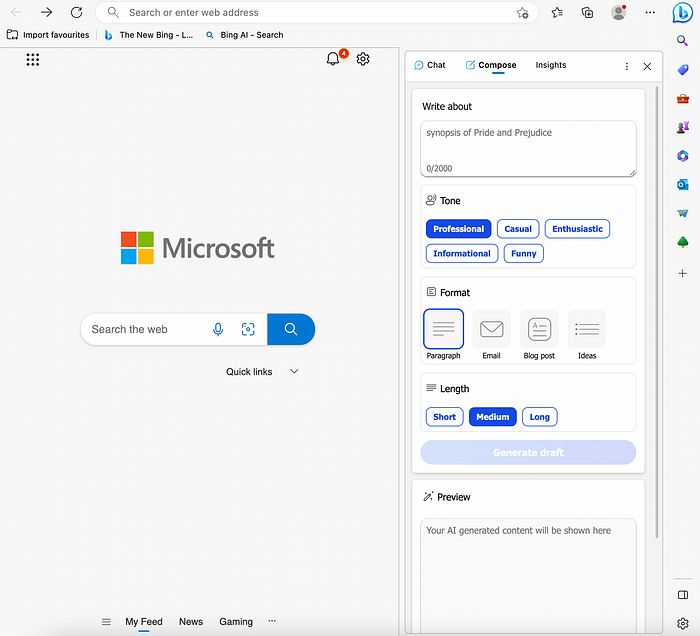Image resolution: width=700 pixels, height=636 pixels.
Task: Click the Generate draft button
Action: (528, 453)
